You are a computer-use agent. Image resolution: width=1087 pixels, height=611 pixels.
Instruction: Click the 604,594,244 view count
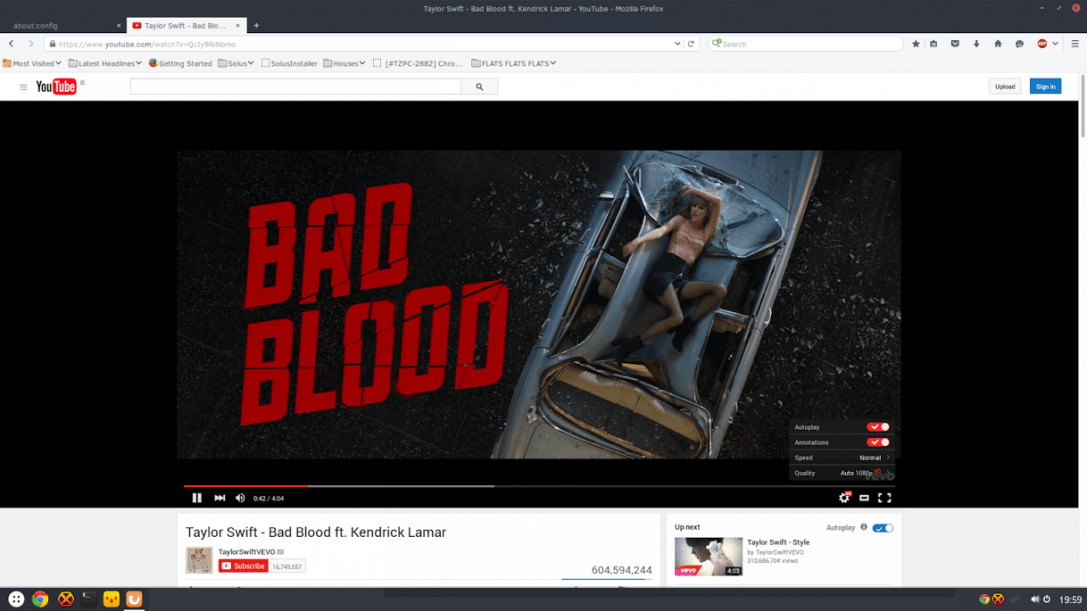tap(621, 570)
